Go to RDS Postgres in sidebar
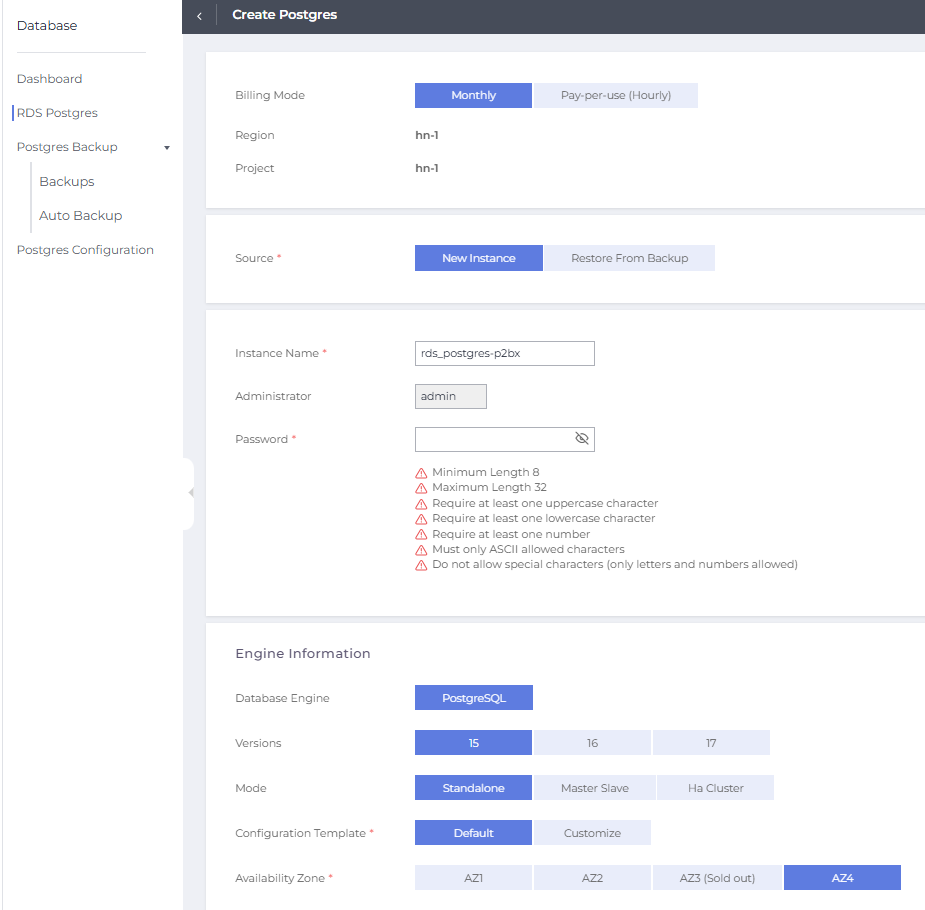 pos(57,113)
